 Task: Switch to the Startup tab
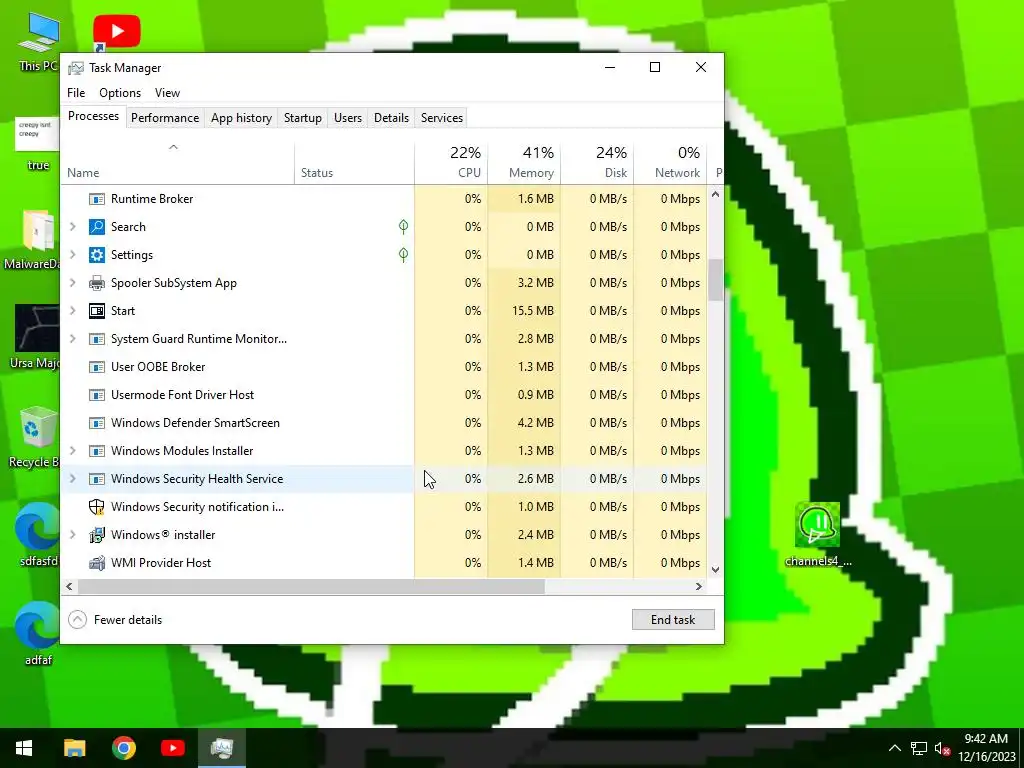coord(302,118)
